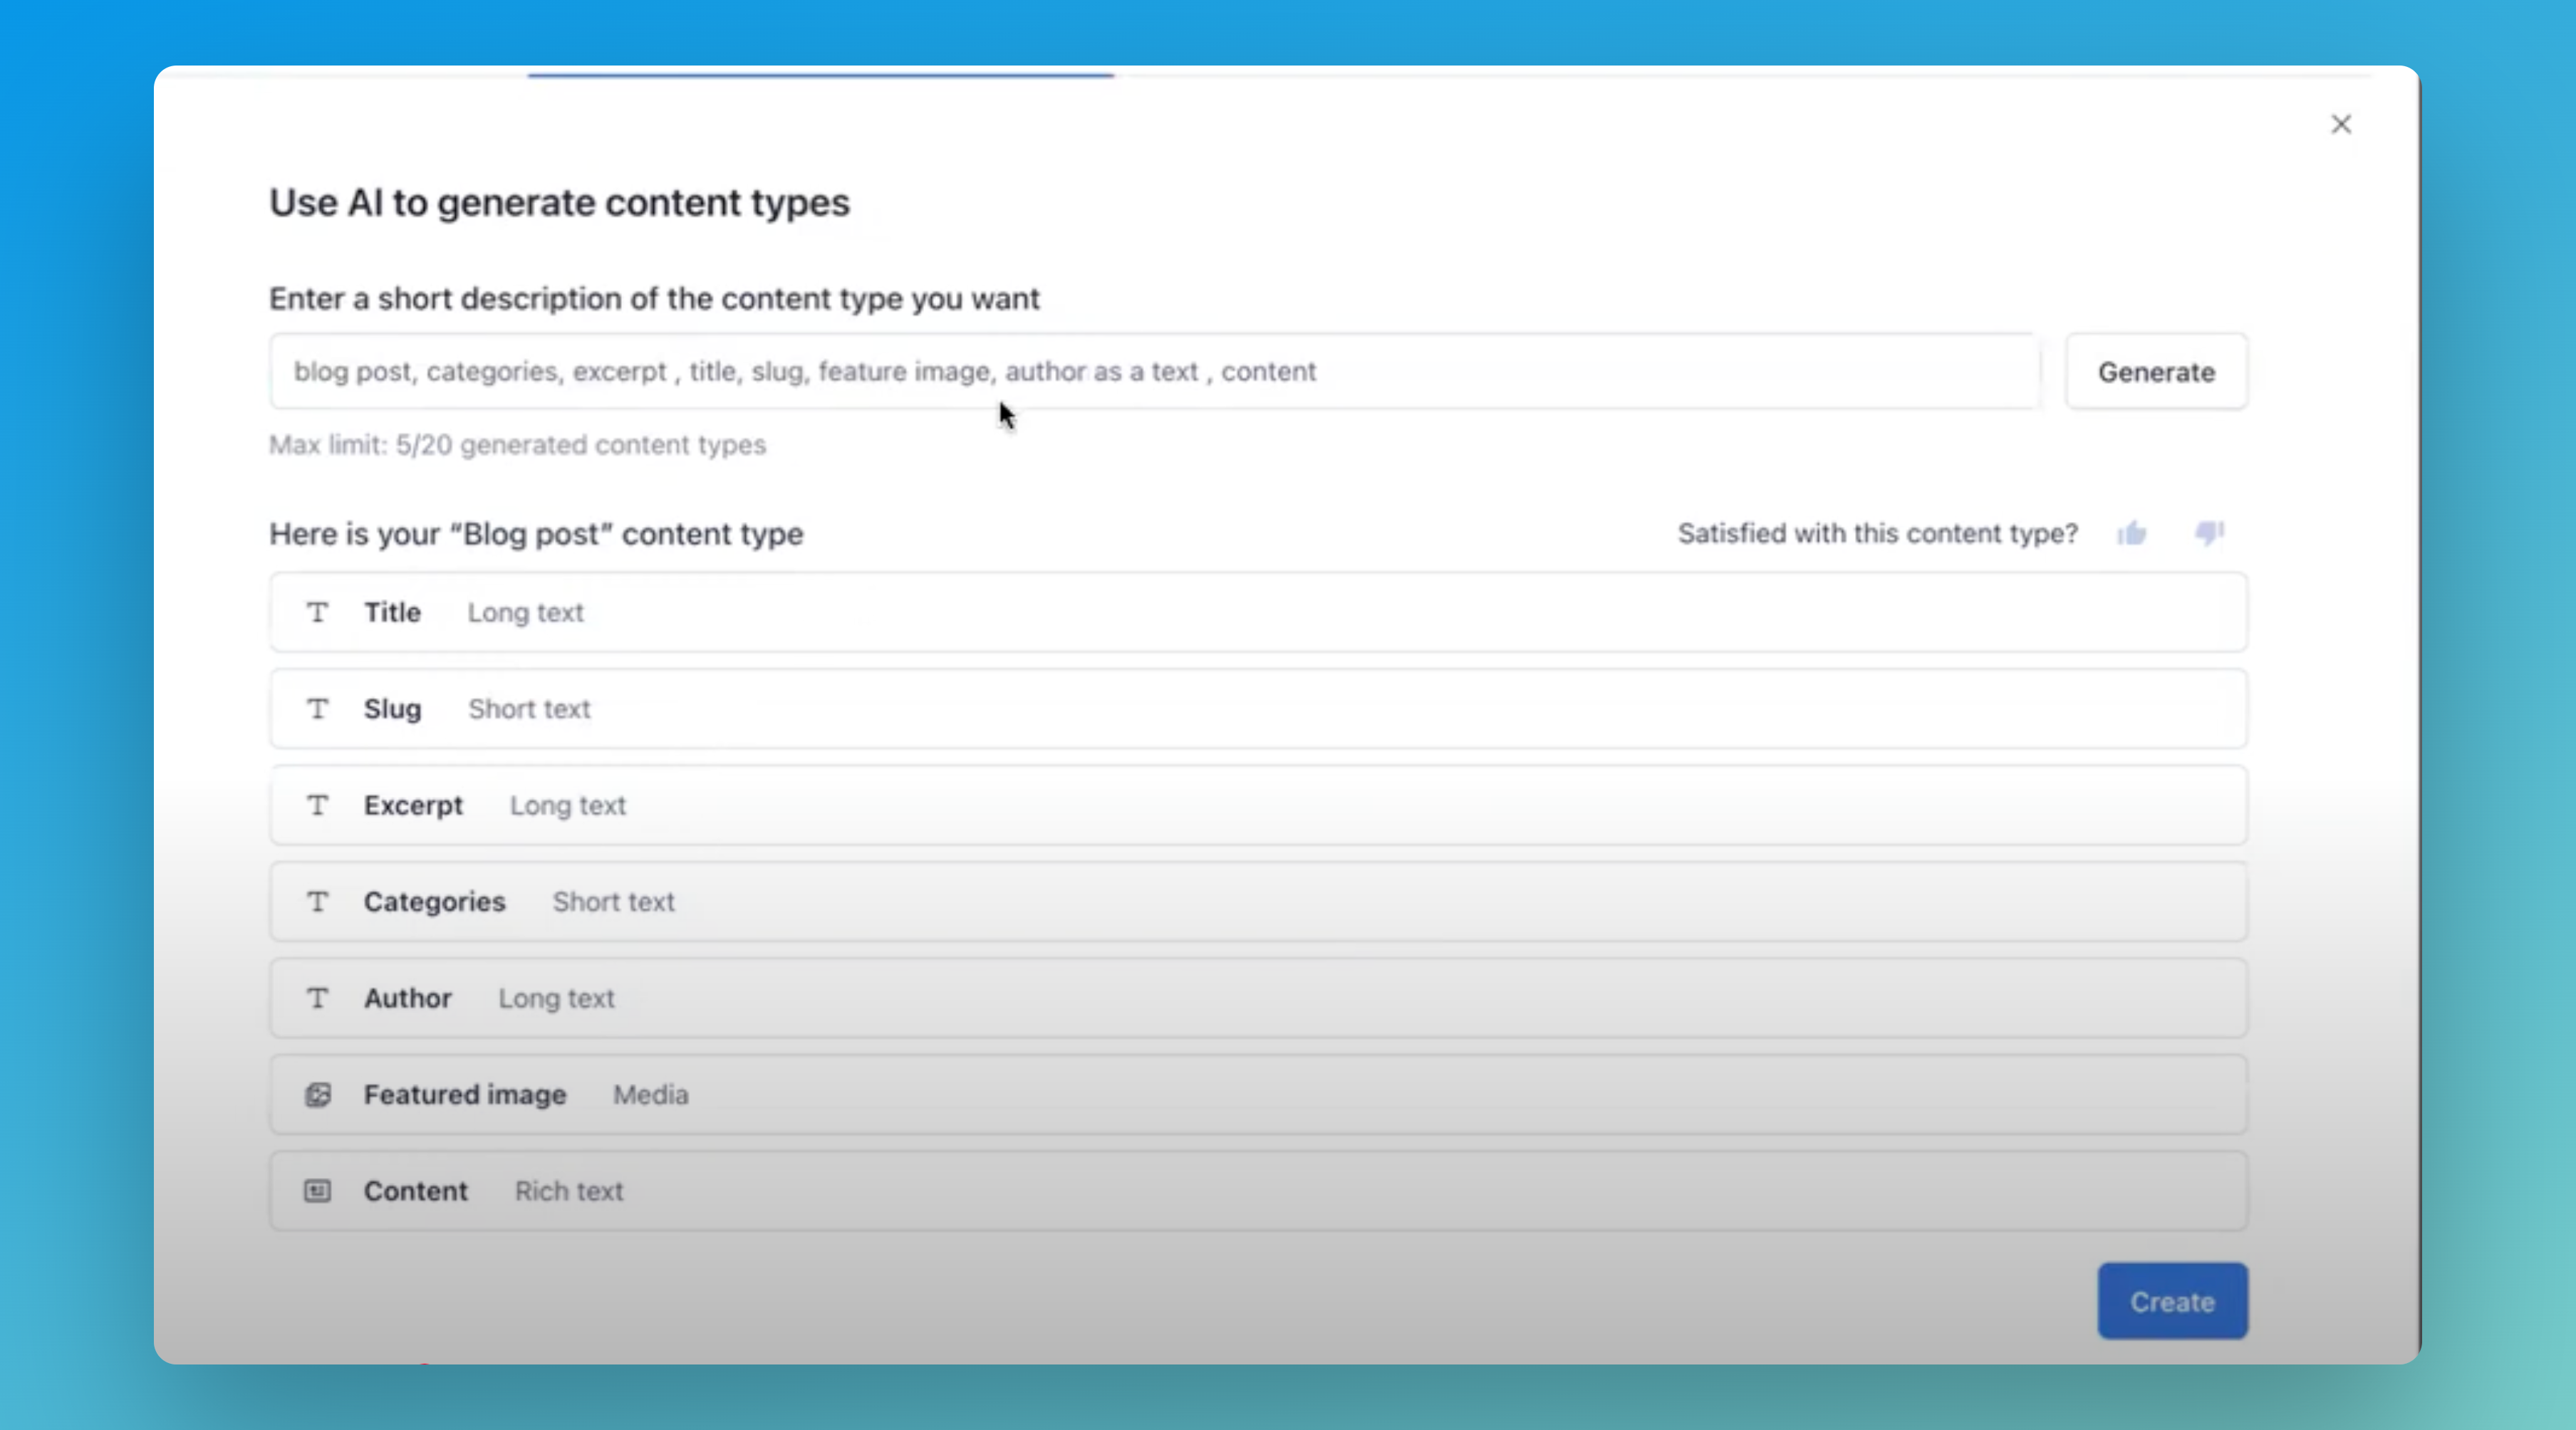
Task: Click the text icon beside Author
Action: (317, 998)
